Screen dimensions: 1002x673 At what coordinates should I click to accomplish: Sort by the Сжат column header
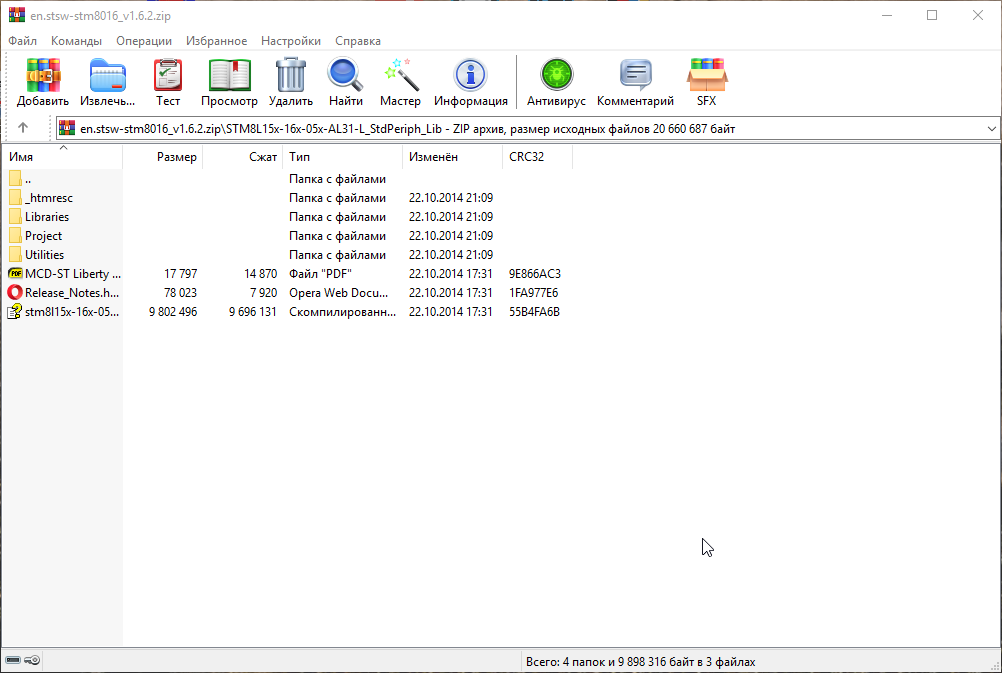[x=242, y=157]
